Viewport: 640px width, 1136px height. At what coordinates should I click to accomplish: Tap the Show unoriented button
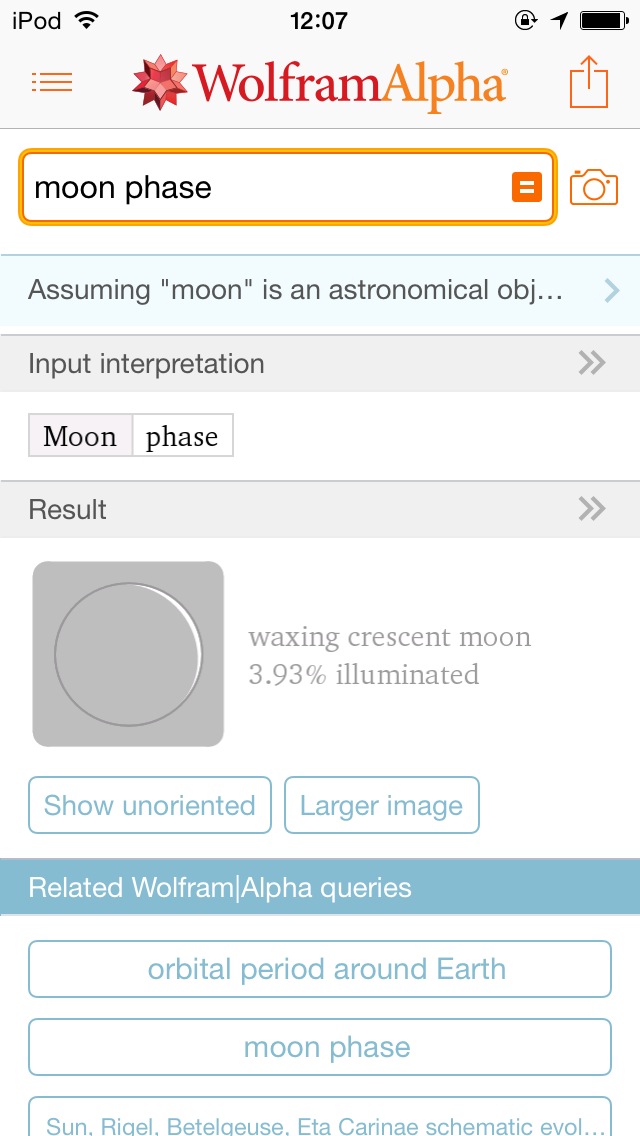point(150,805)
